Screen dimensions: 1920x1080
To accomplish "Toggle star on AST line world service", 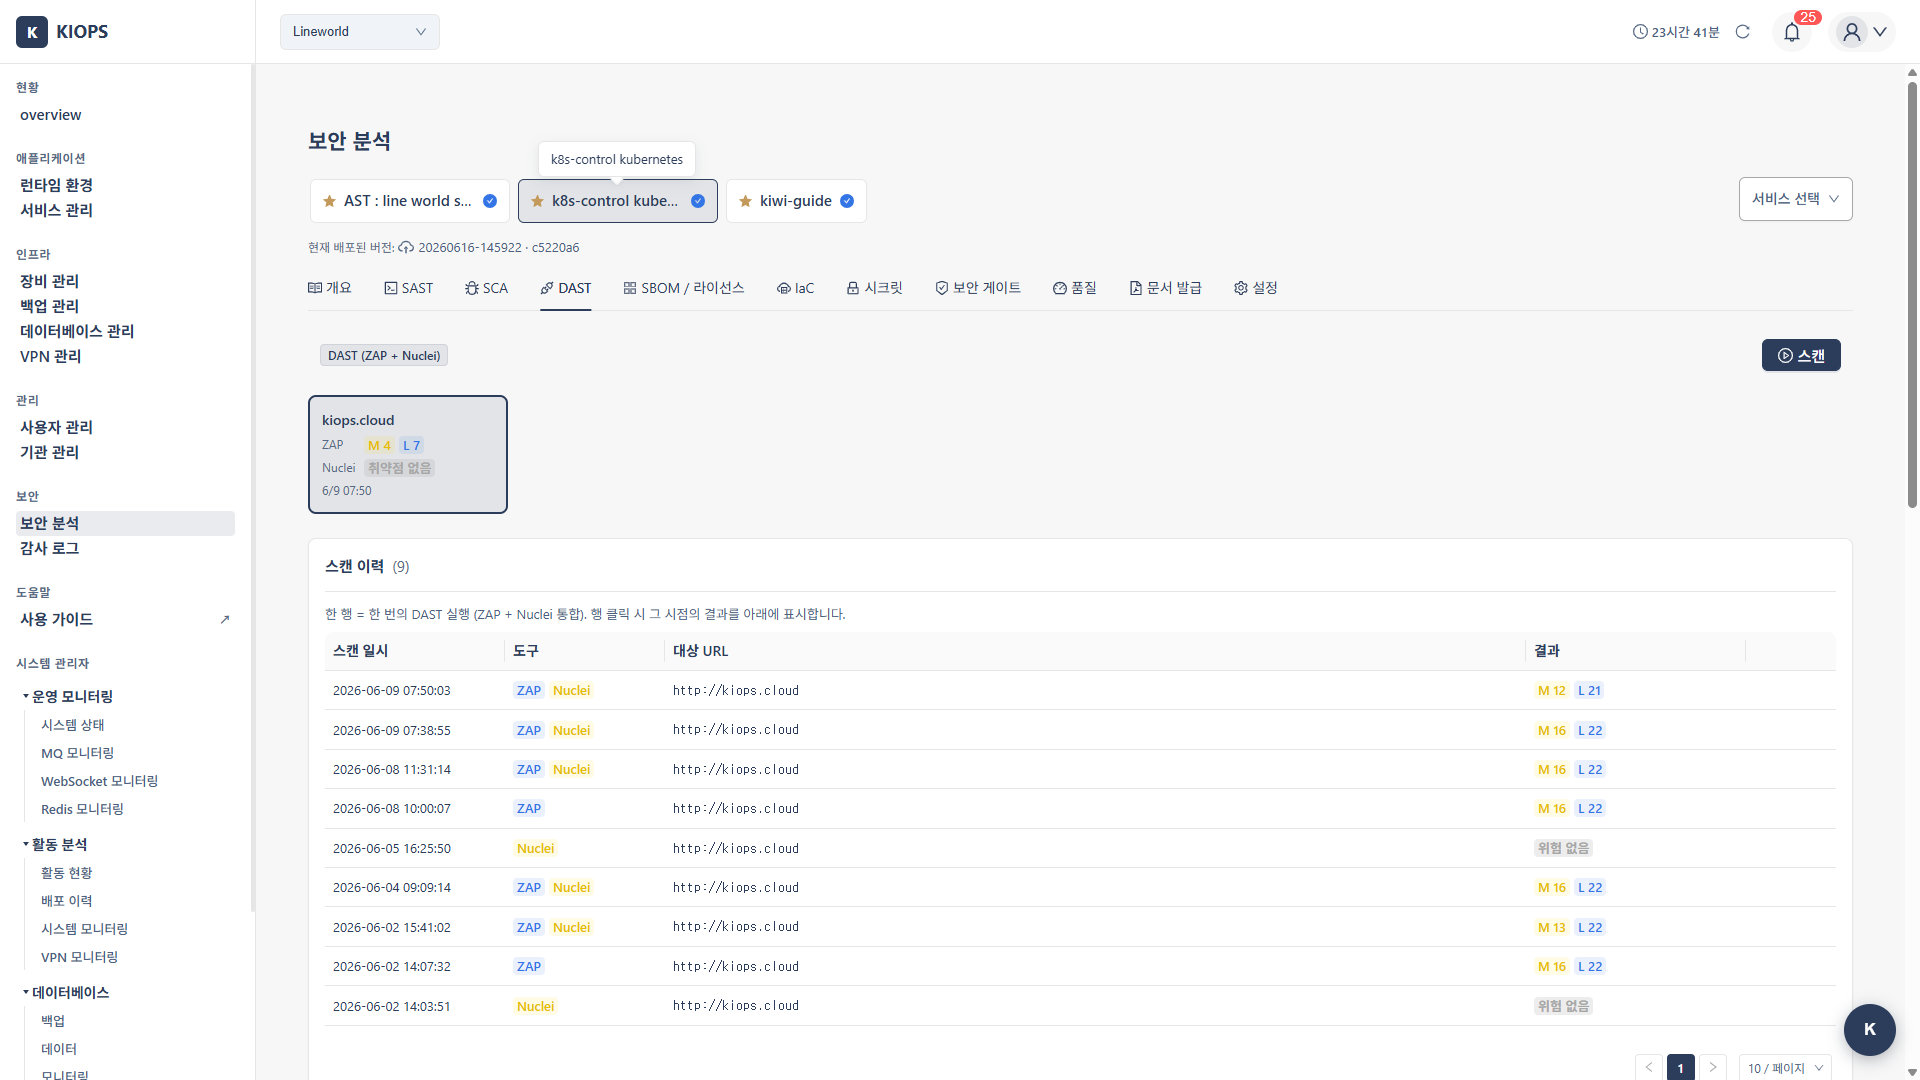I will click(x=329, y=201).
